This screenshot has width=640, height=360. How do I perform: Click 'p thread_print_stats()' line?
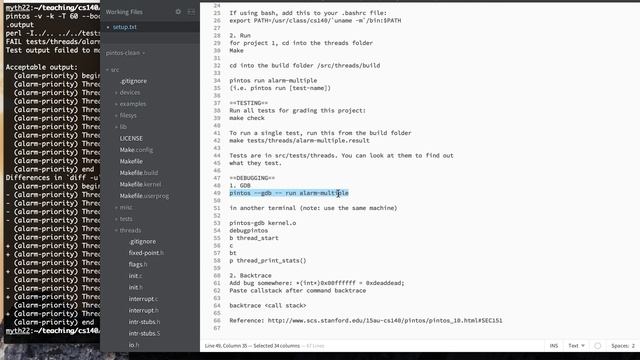[268, 260]
